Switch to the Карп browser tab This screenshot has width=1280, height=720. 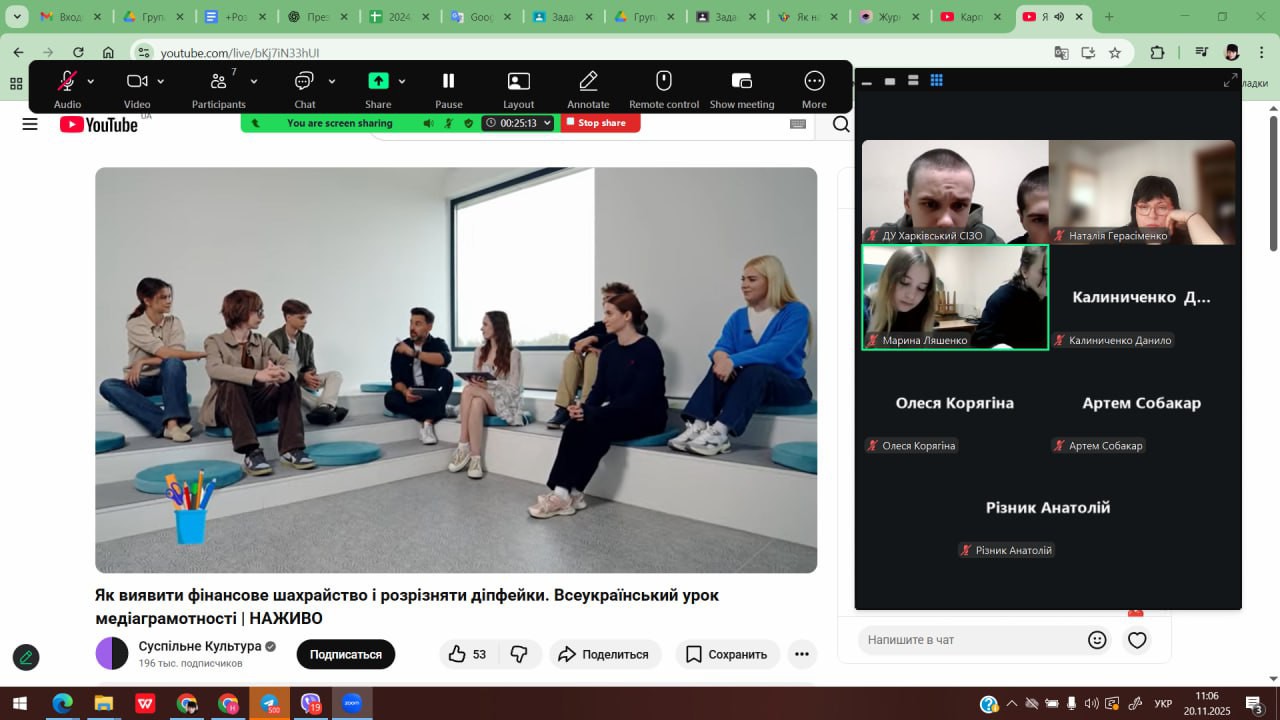coord(968,17)
